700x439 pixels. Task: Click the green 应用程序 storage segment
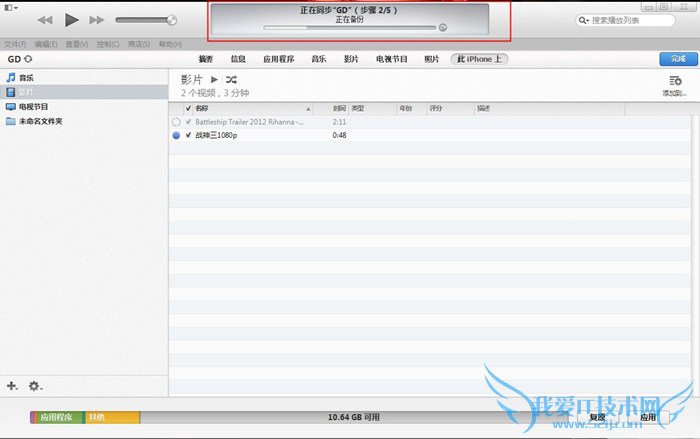pyautogui.click(x=59, y=417)
